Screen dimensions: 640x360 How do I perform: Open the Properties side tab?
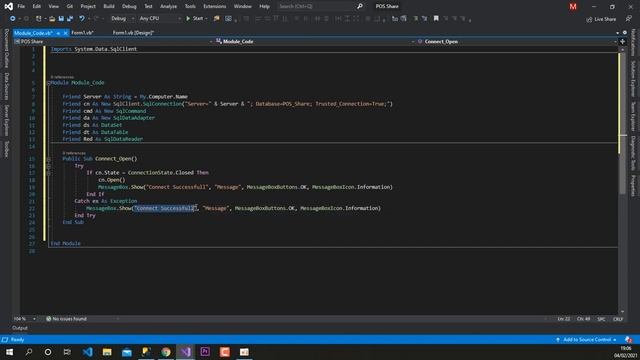click(633, 185)
